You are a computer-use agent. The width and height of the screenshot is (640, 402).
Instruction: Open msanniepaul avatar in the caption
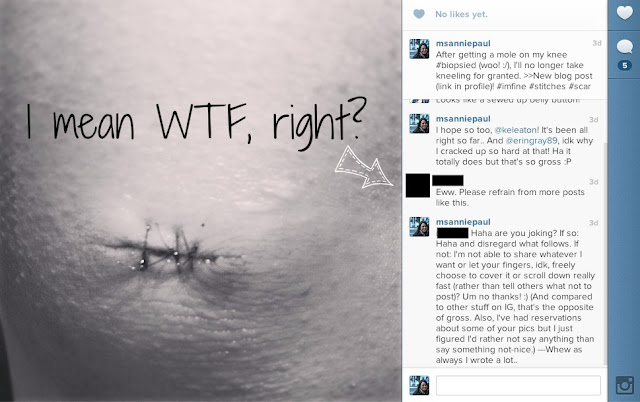(419, 49)
